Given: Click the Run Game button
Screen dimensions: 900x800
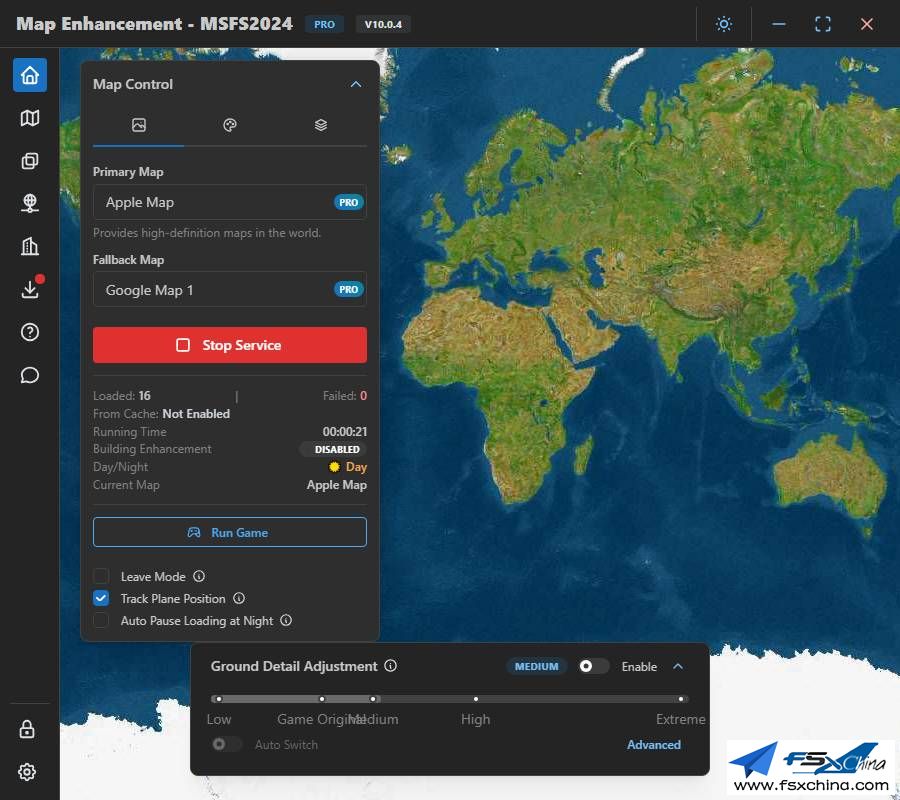Looking at the screenshot, I should (230, 532).
